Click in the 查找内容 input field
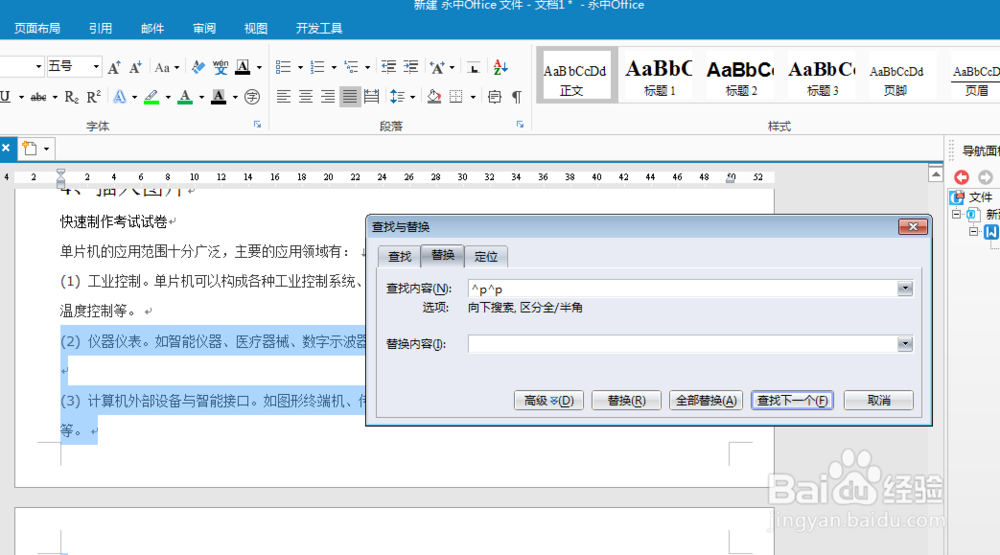This screenshot has height=555, width=1000. [682, 288]
